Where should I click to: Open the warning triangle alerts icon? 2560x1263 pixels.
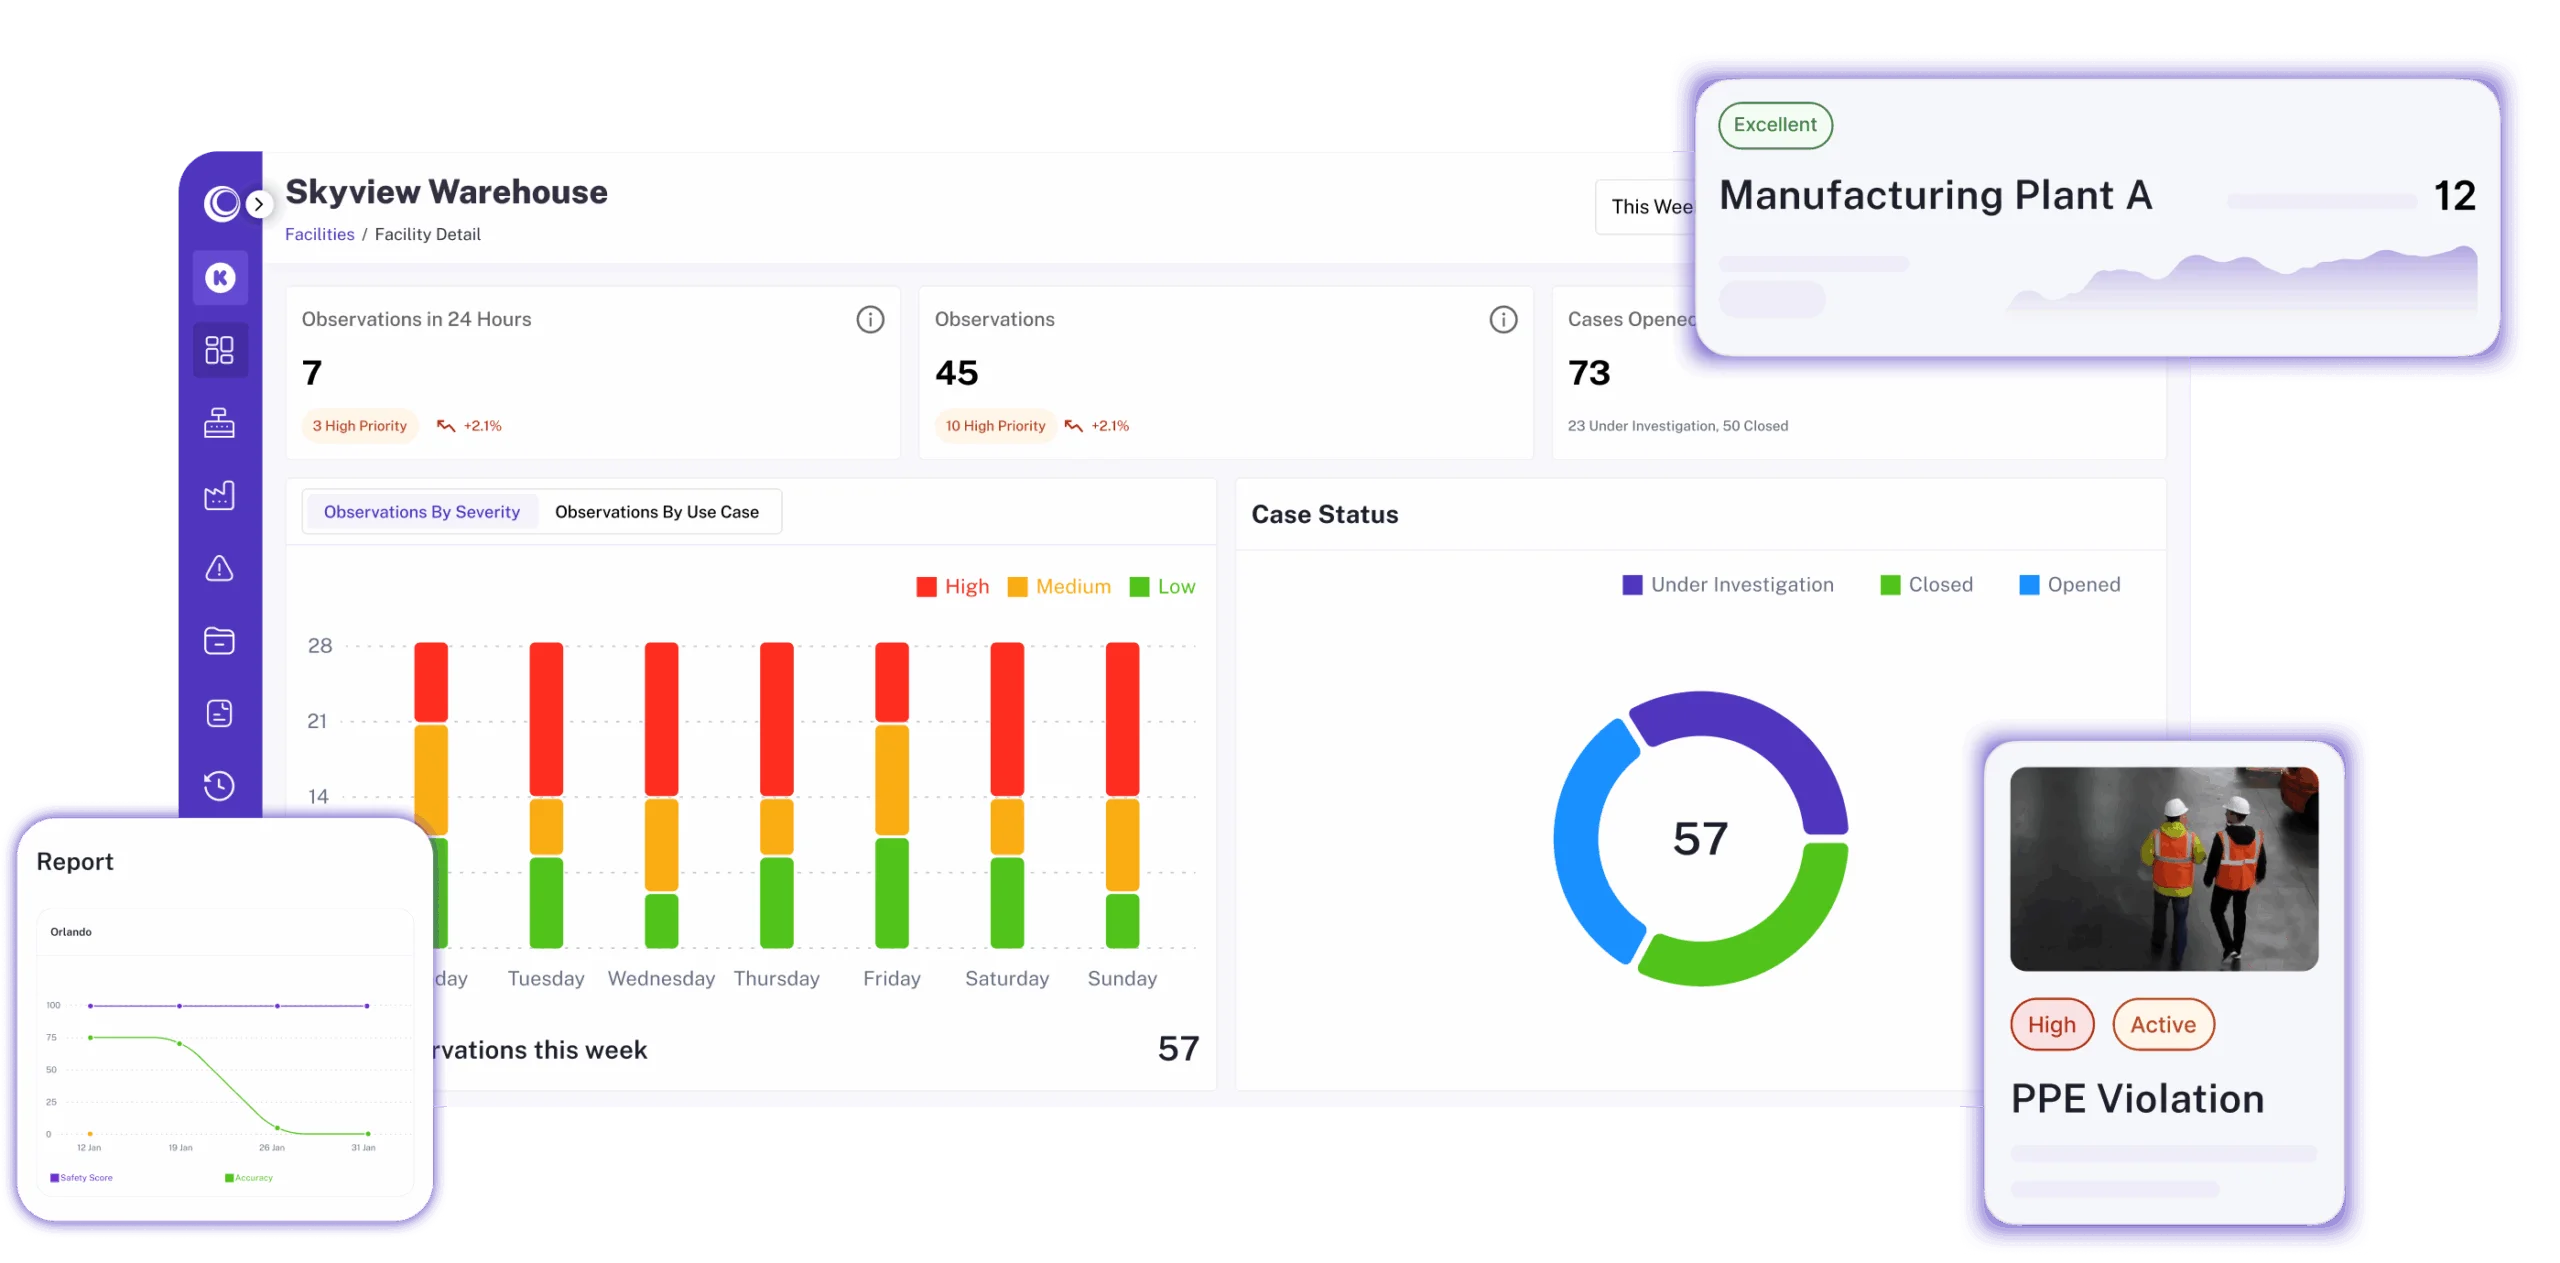[220, 568]
